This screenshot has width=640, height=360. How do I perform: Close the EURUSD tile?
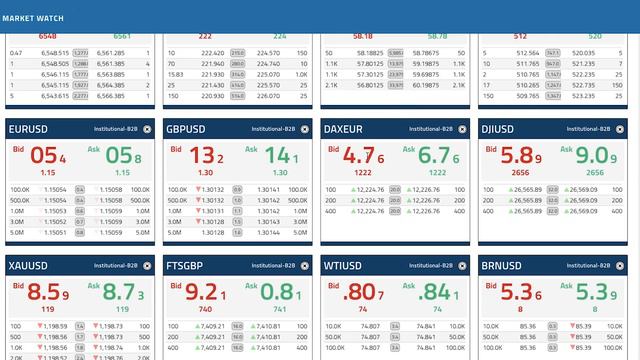(x=147, y=129)
